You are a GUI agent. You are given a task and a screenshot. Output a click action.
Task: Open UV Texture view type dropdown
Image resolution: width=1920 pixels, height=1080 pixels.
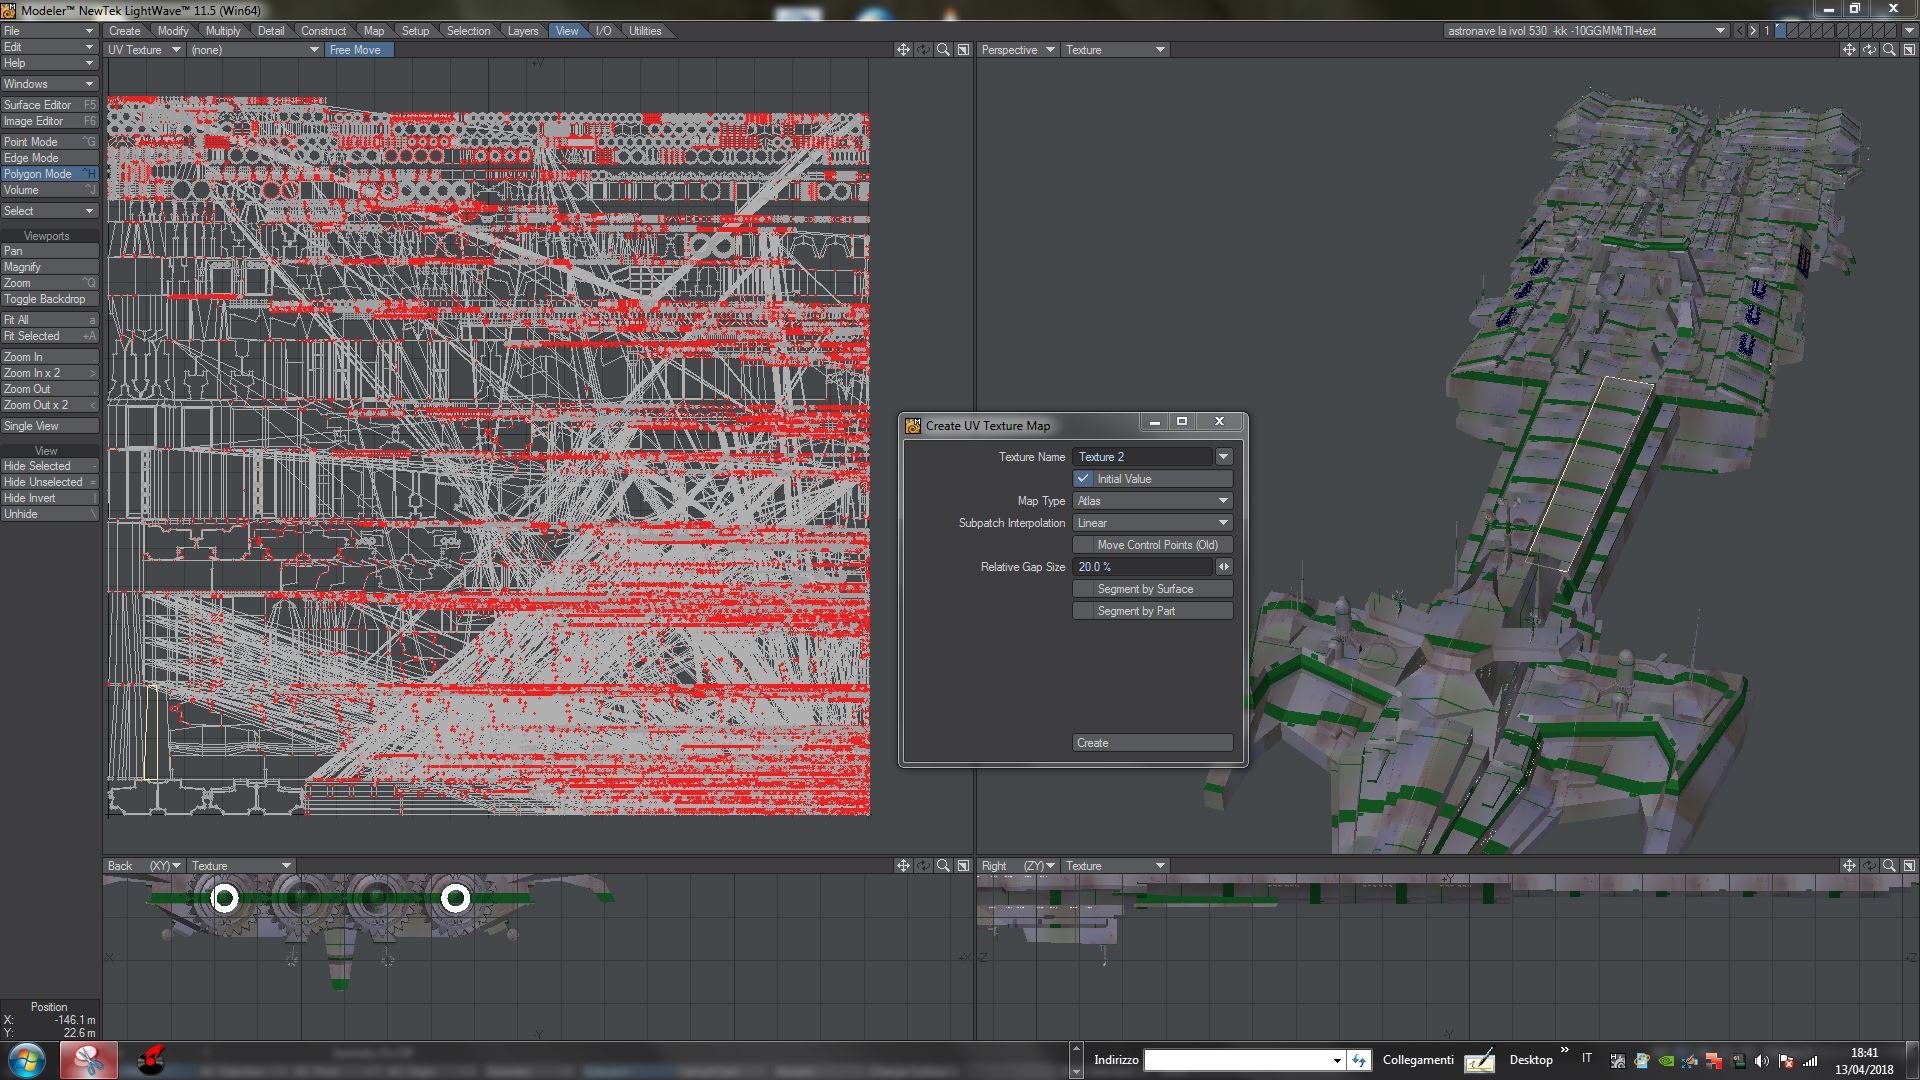click(x=144, y=50)
